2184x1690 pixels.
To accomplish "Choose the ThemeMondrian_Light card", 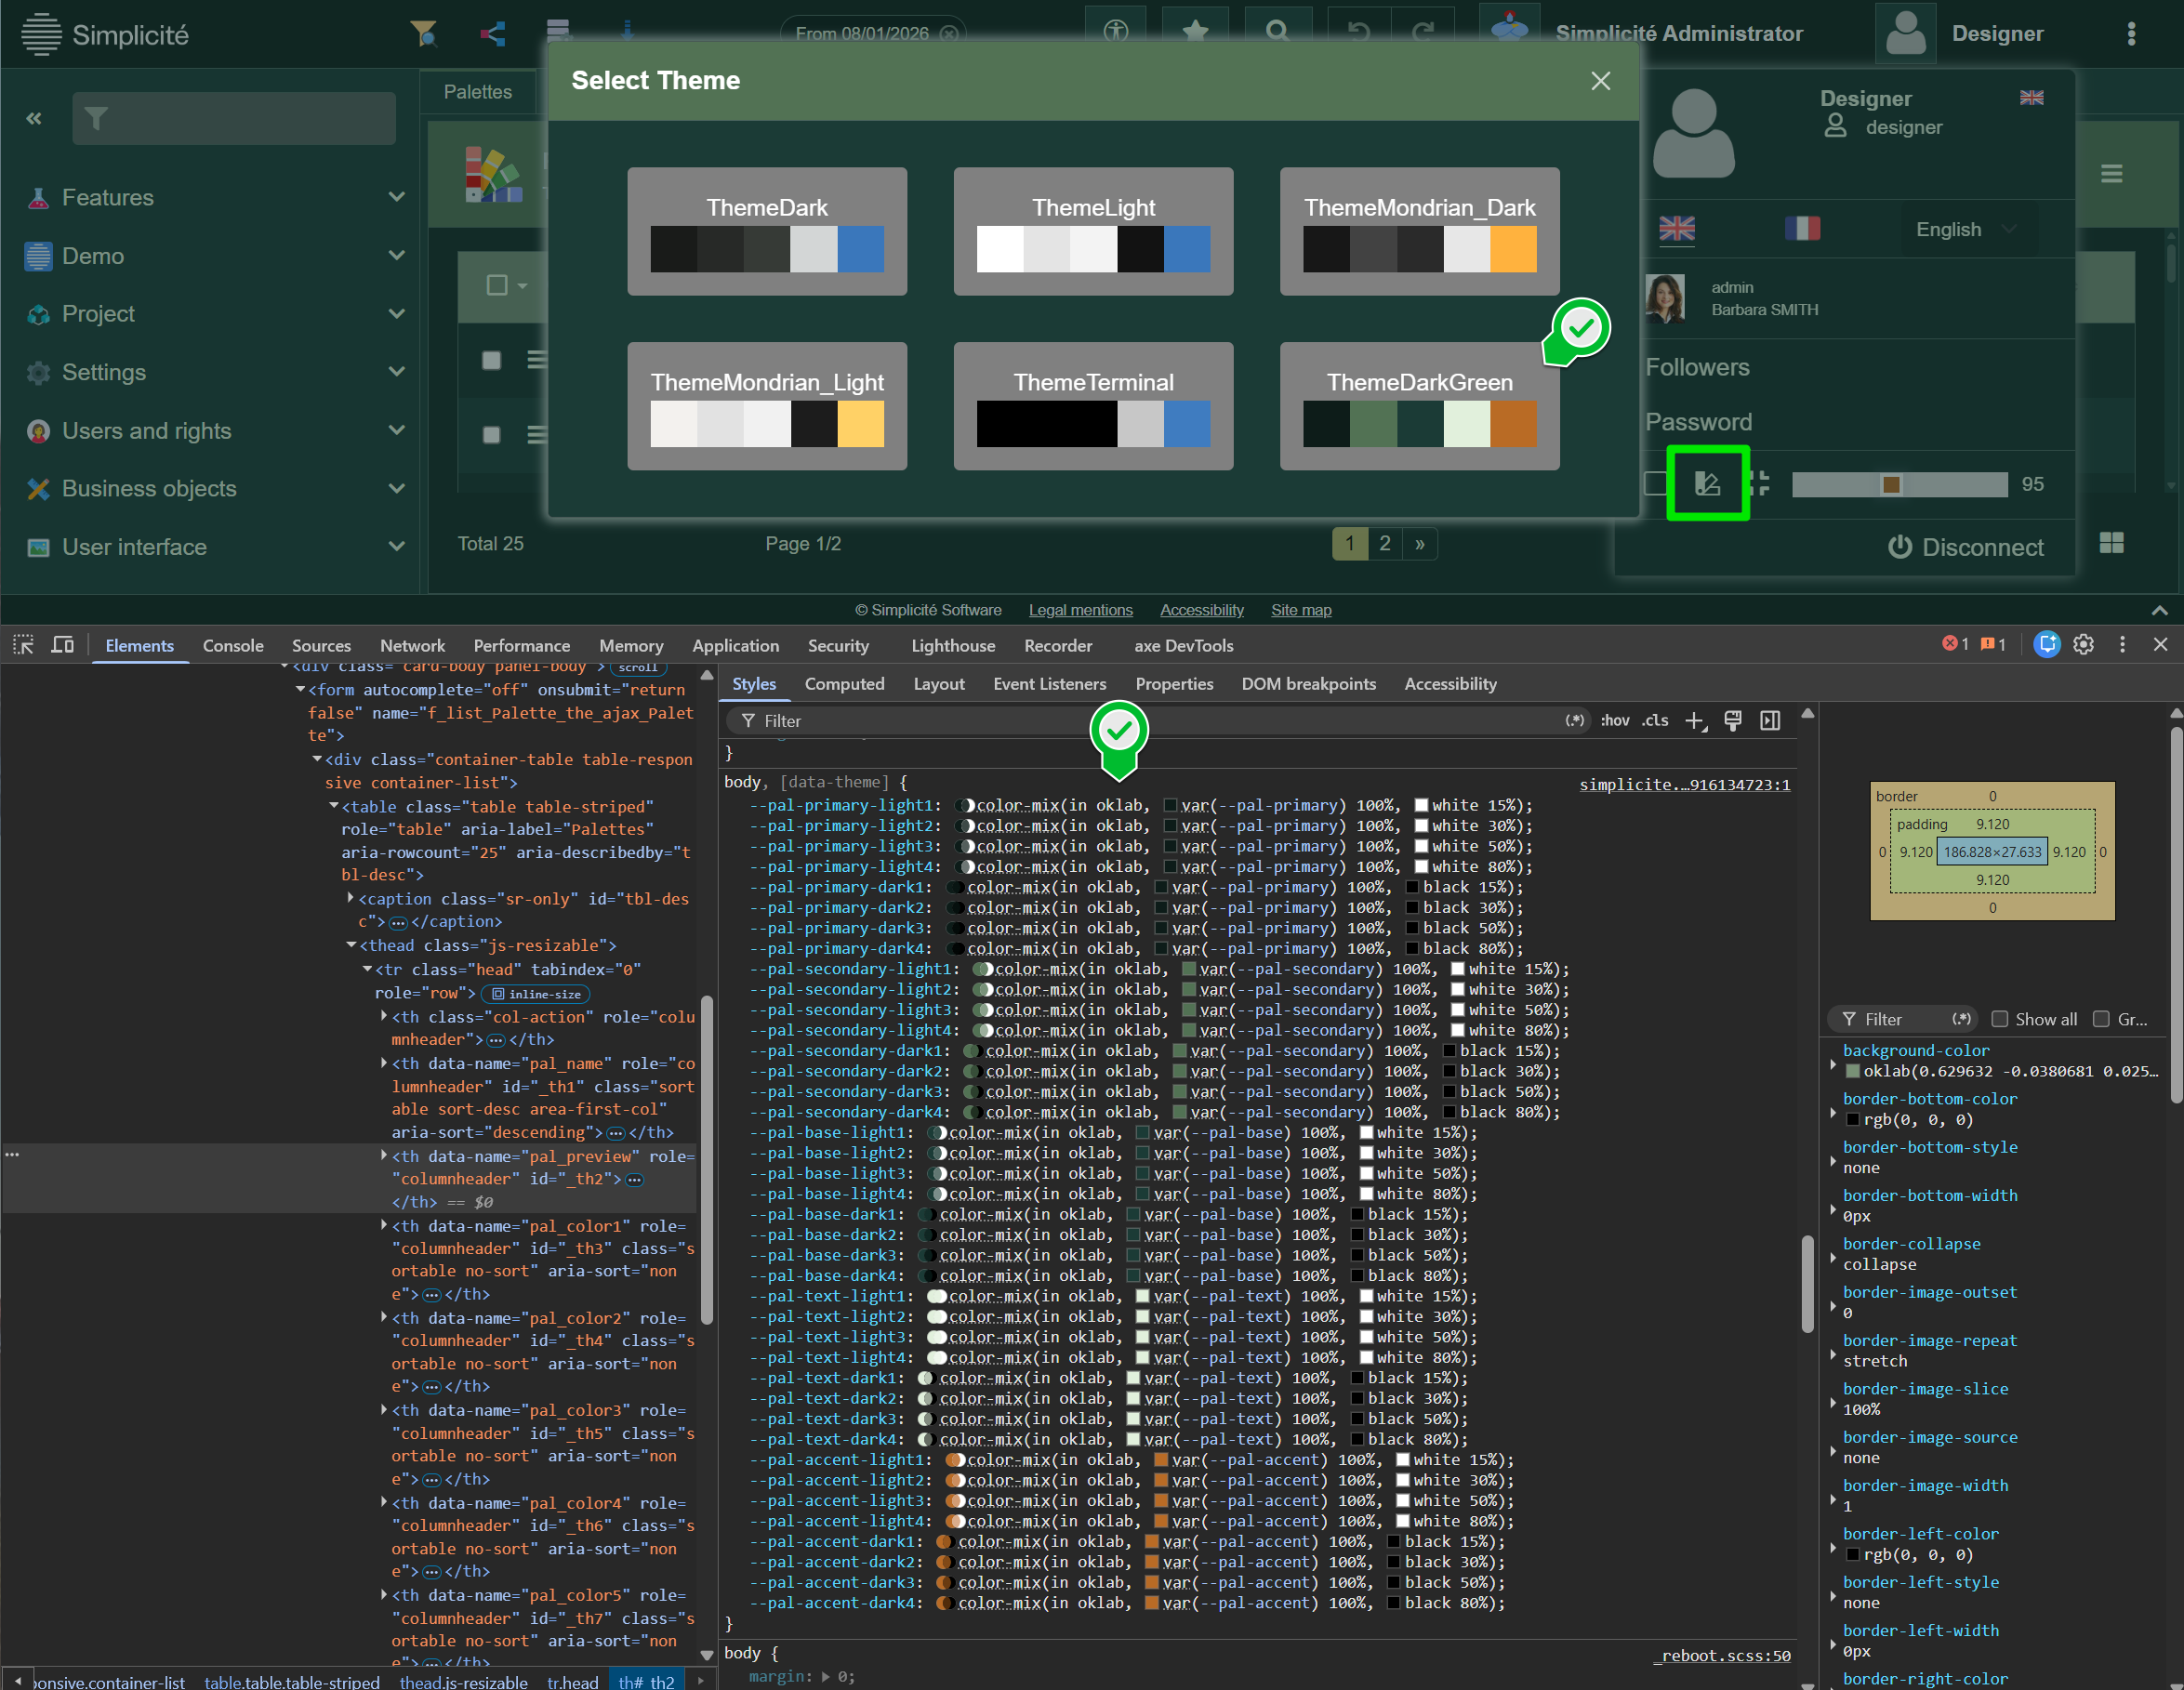I will 767,406.
